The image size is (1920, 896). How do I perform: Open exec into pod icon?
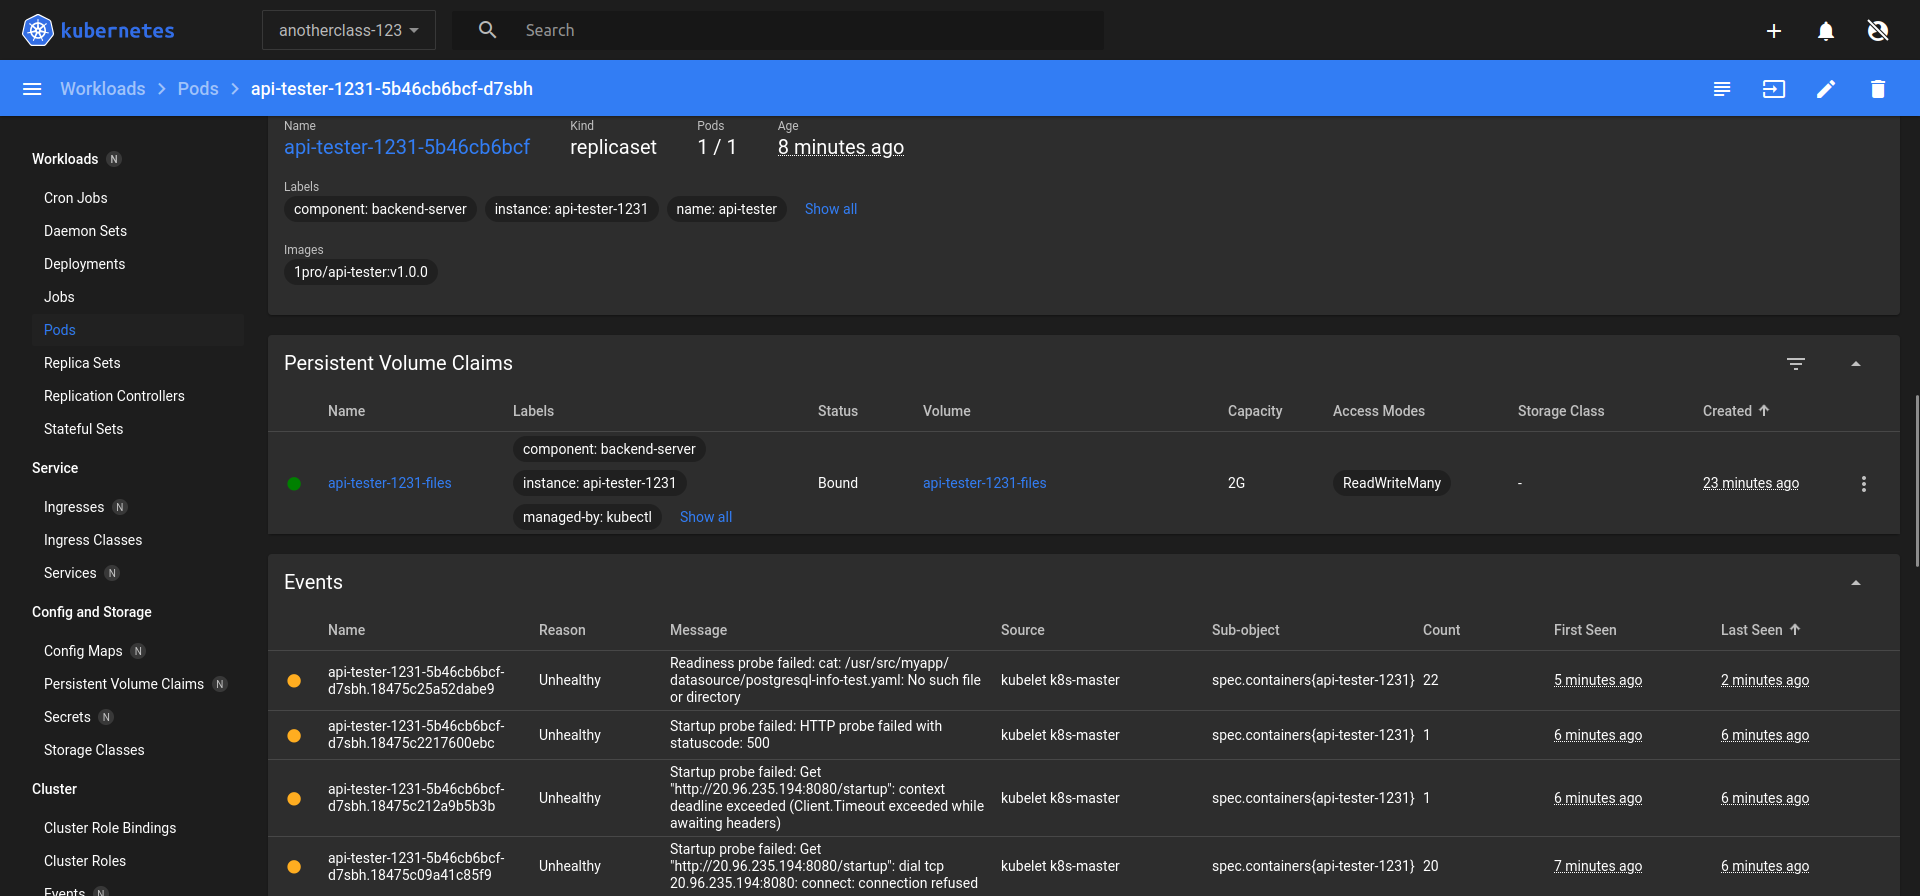[x=1774, y=89]
